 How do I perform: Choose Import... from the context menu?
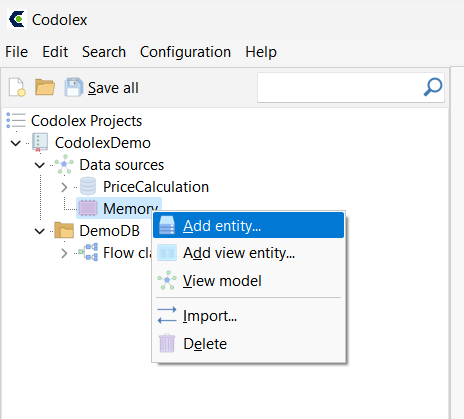(x=248, y=316)
